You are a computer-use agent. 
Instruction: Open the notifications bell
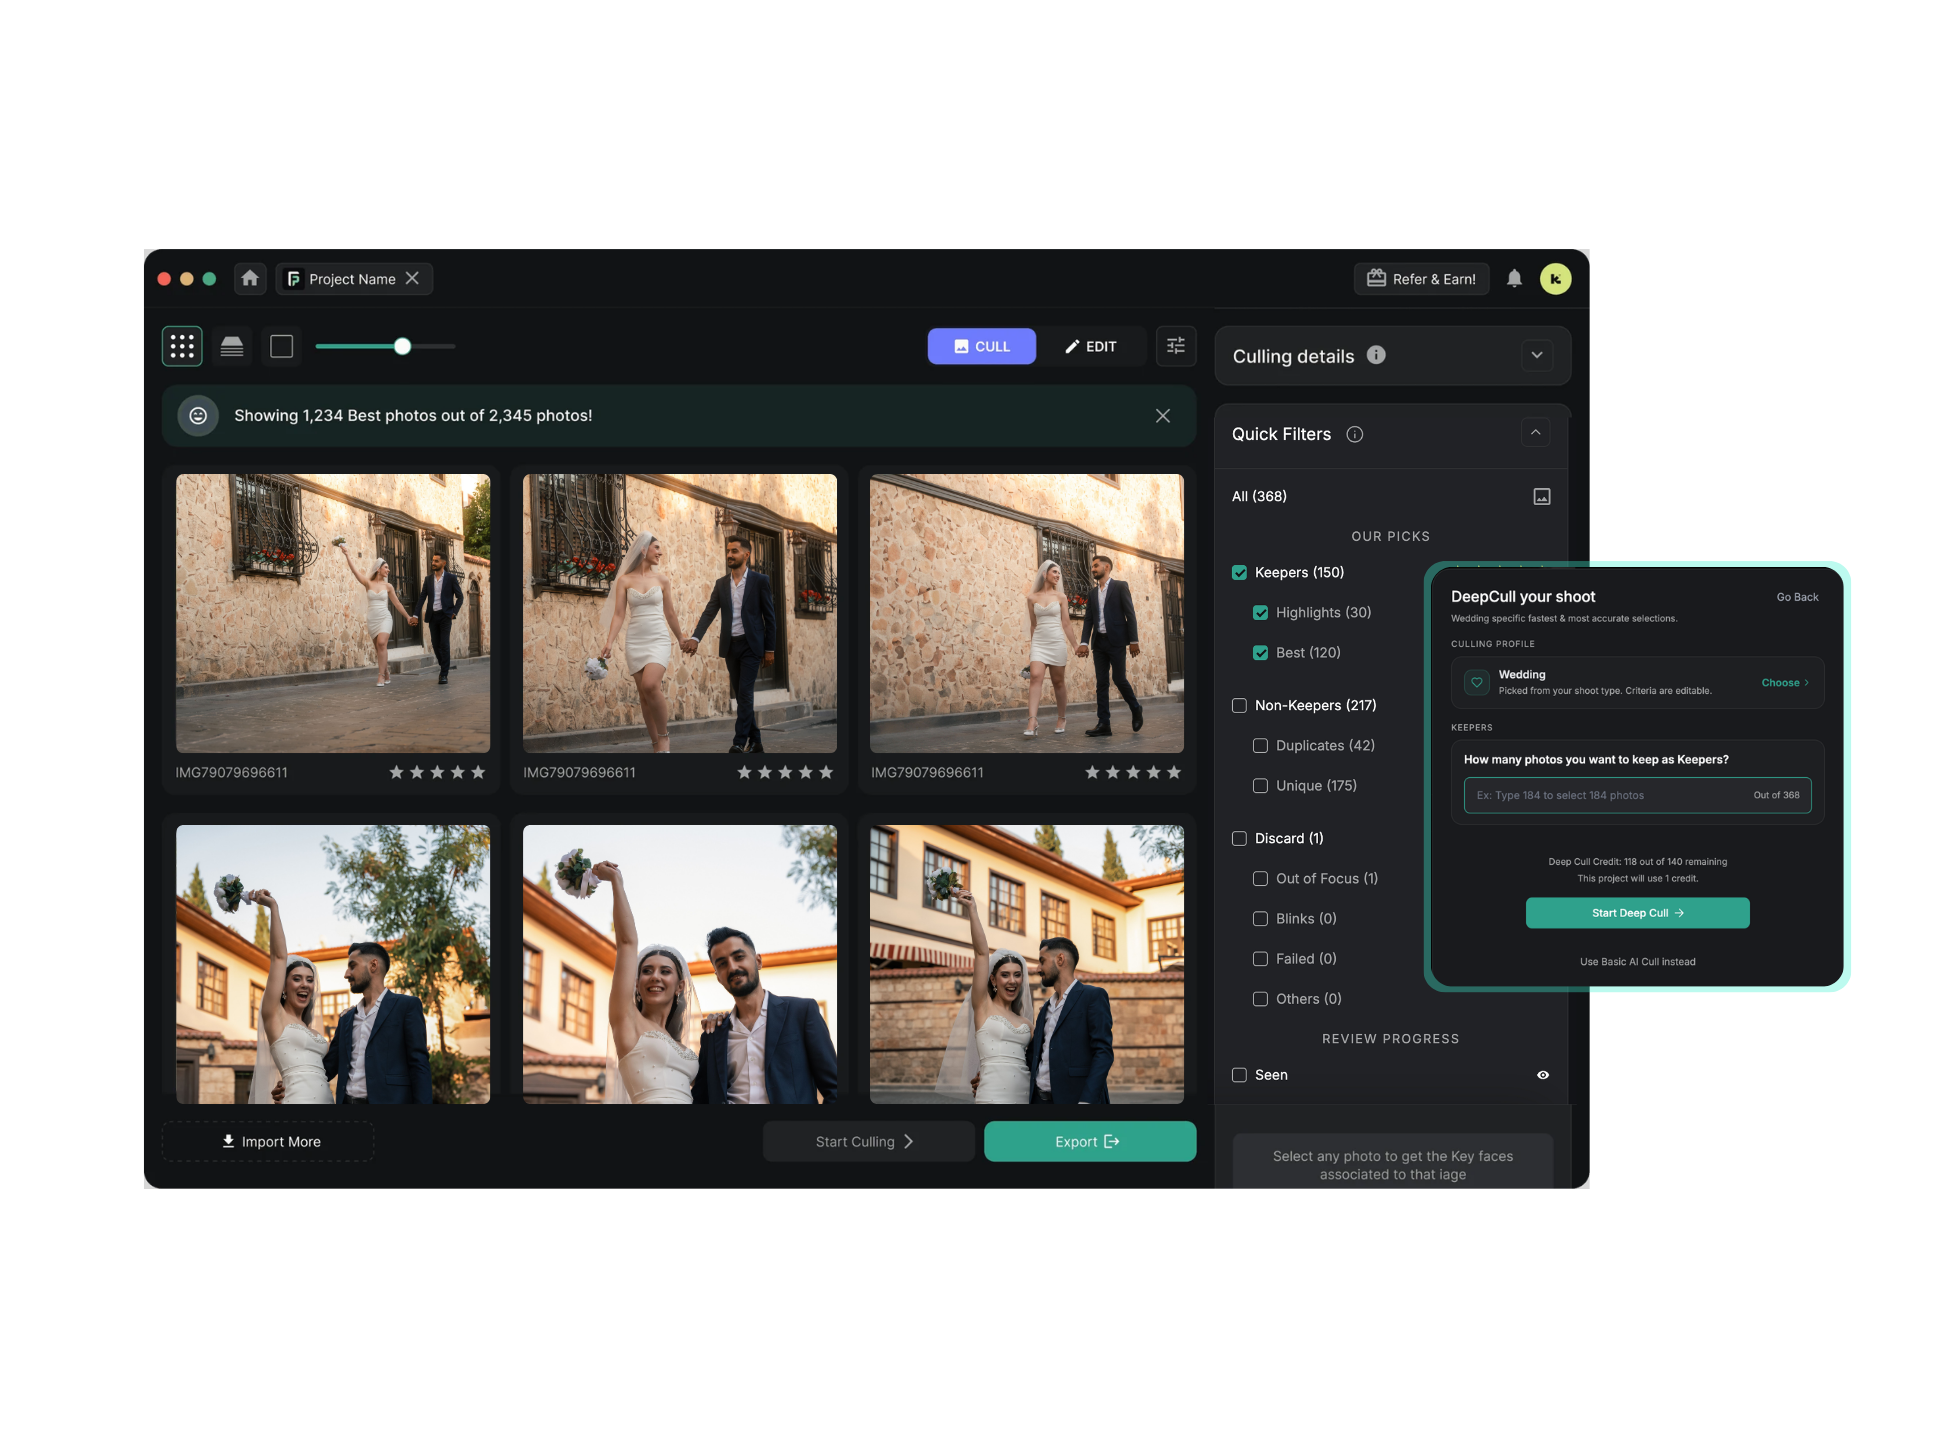coord(1514,278)
